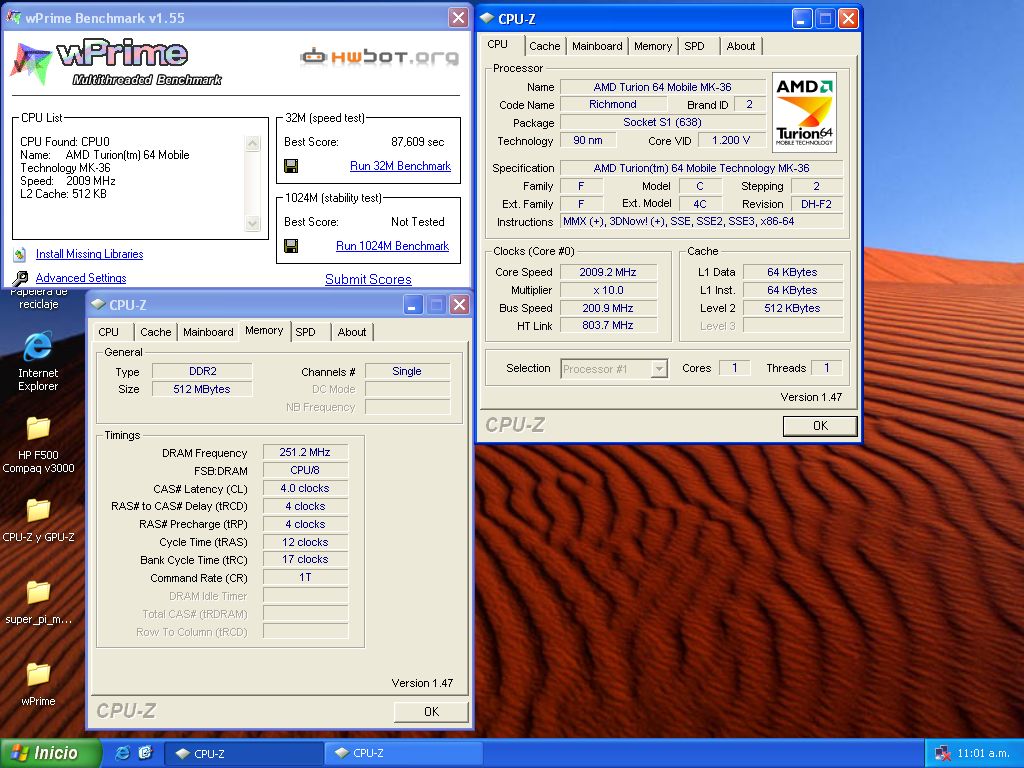This screenshot has width=1024, height=768.
Task: Open the Advanced Settings link
Action: (x=81, y=278)
